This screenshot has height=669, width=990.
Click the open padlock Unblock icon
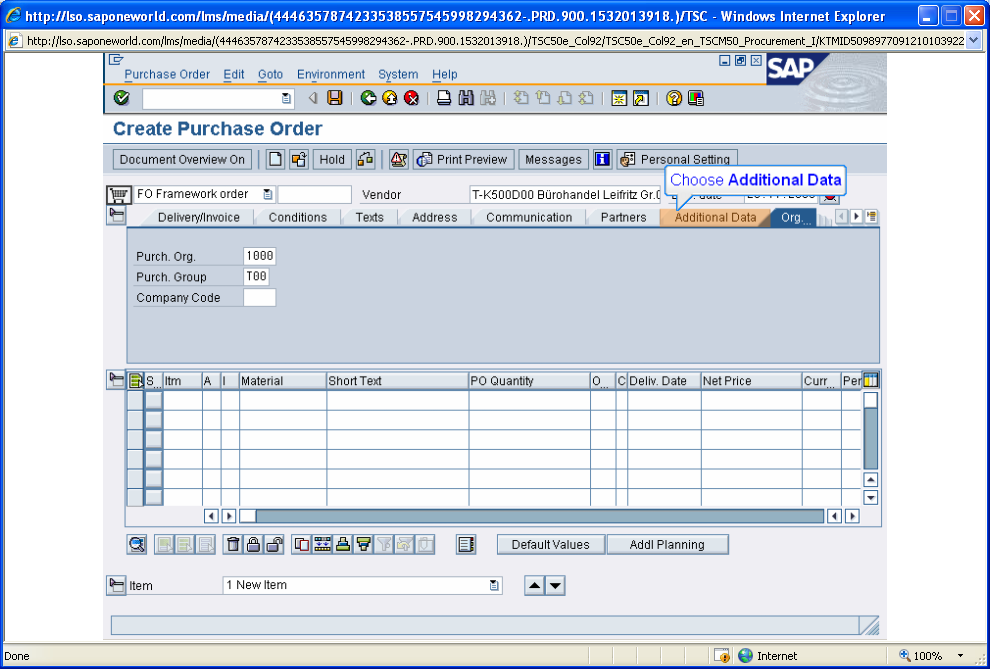(x=274, y=544)
